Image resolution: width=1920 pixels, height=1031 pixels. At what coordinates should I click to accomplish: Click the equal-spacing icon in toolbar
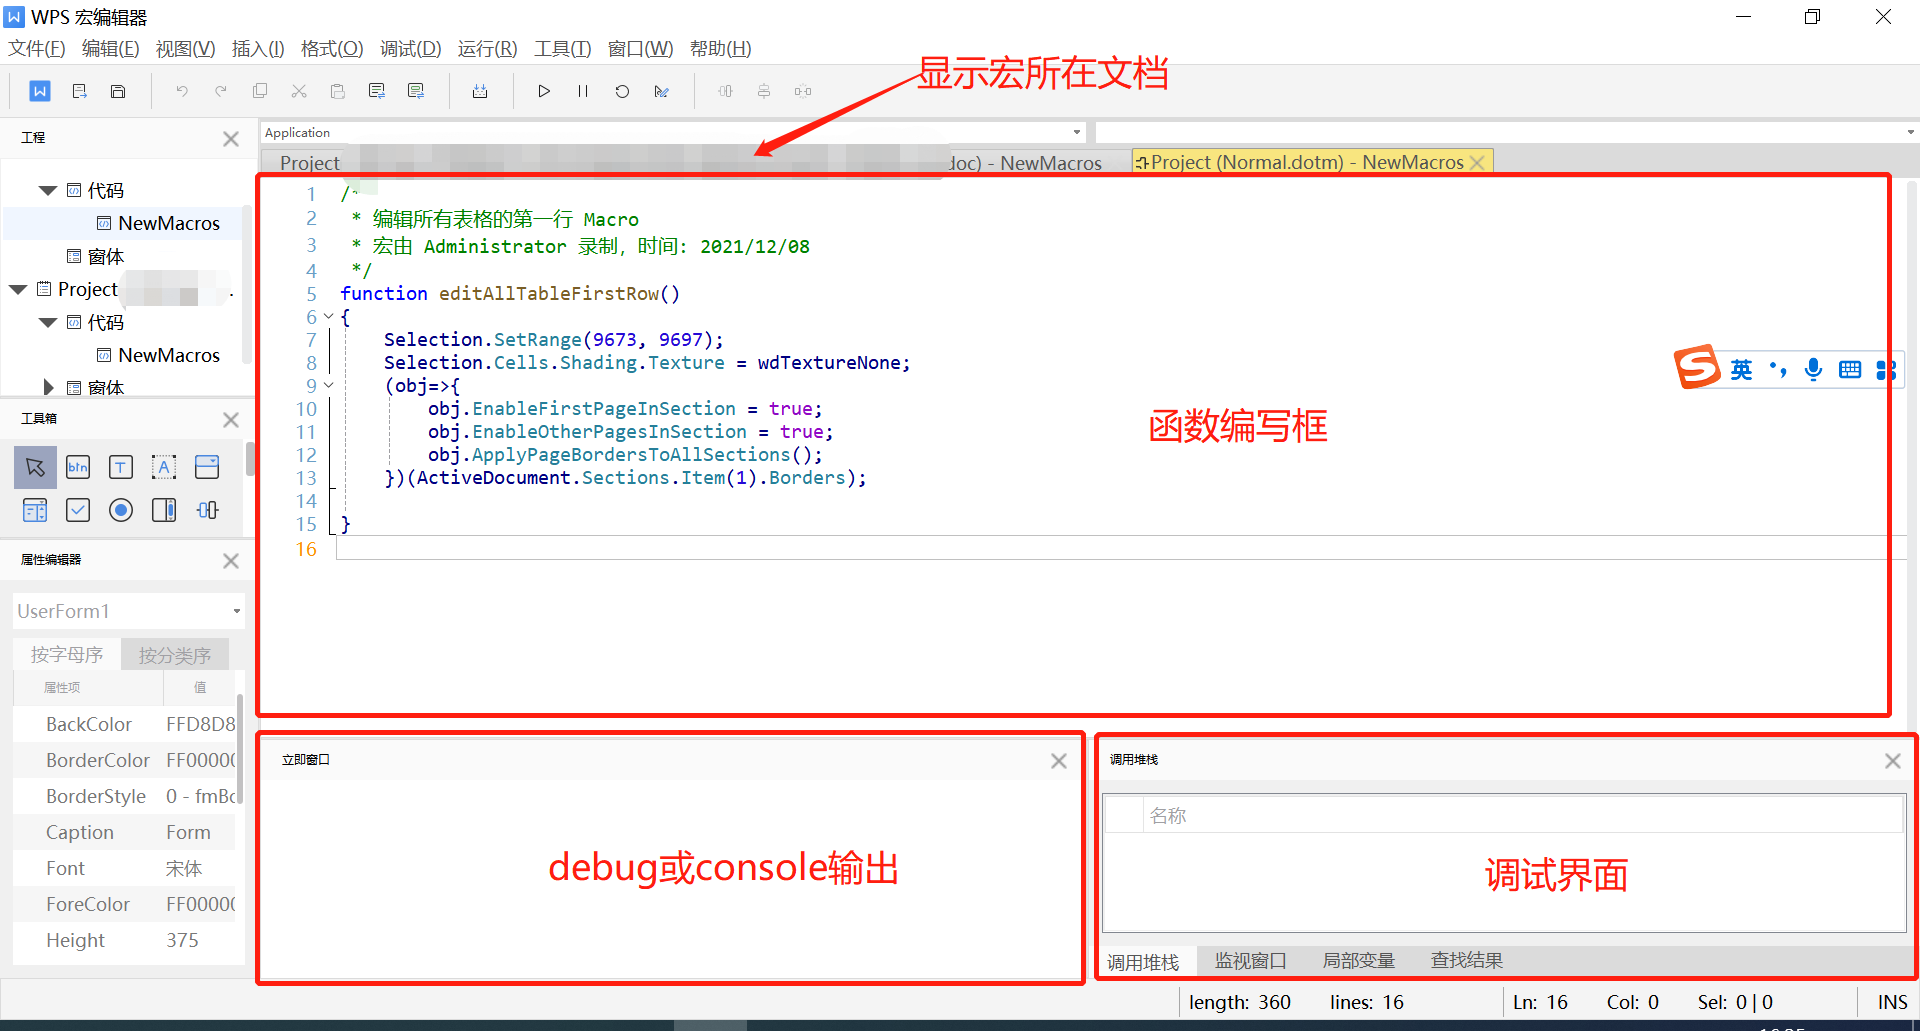click(x=803, y=91)
